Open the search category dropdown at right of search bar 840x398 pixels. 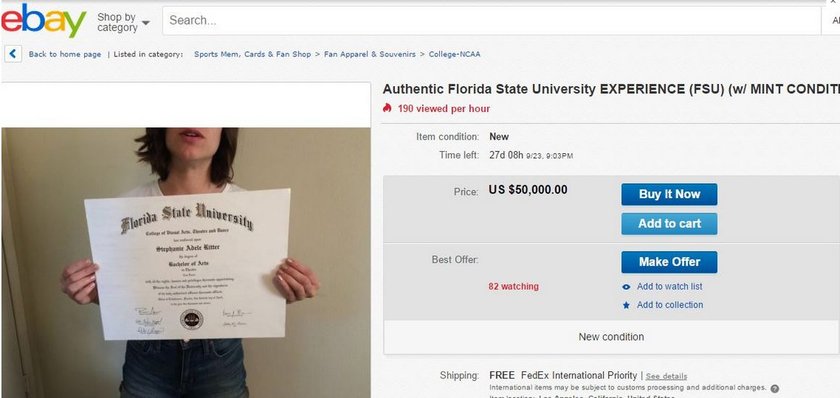point(832,21)
